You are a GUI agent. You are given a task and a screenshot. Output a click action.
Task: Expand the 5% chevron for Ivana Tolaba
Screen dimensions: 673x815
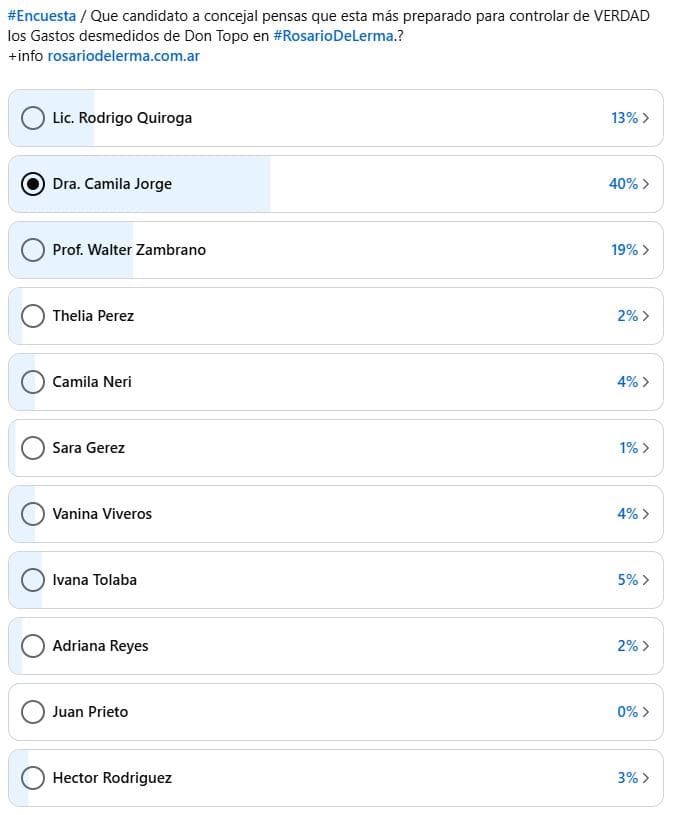click(x=646, y=580)
